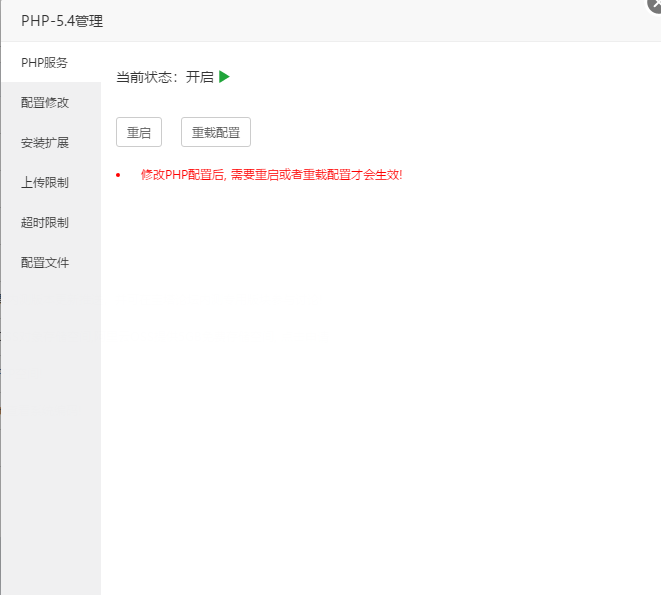Open the 安装扩展 section
Image resolution: width=661 pixels, height=595 pixels.
pos(51,143)
